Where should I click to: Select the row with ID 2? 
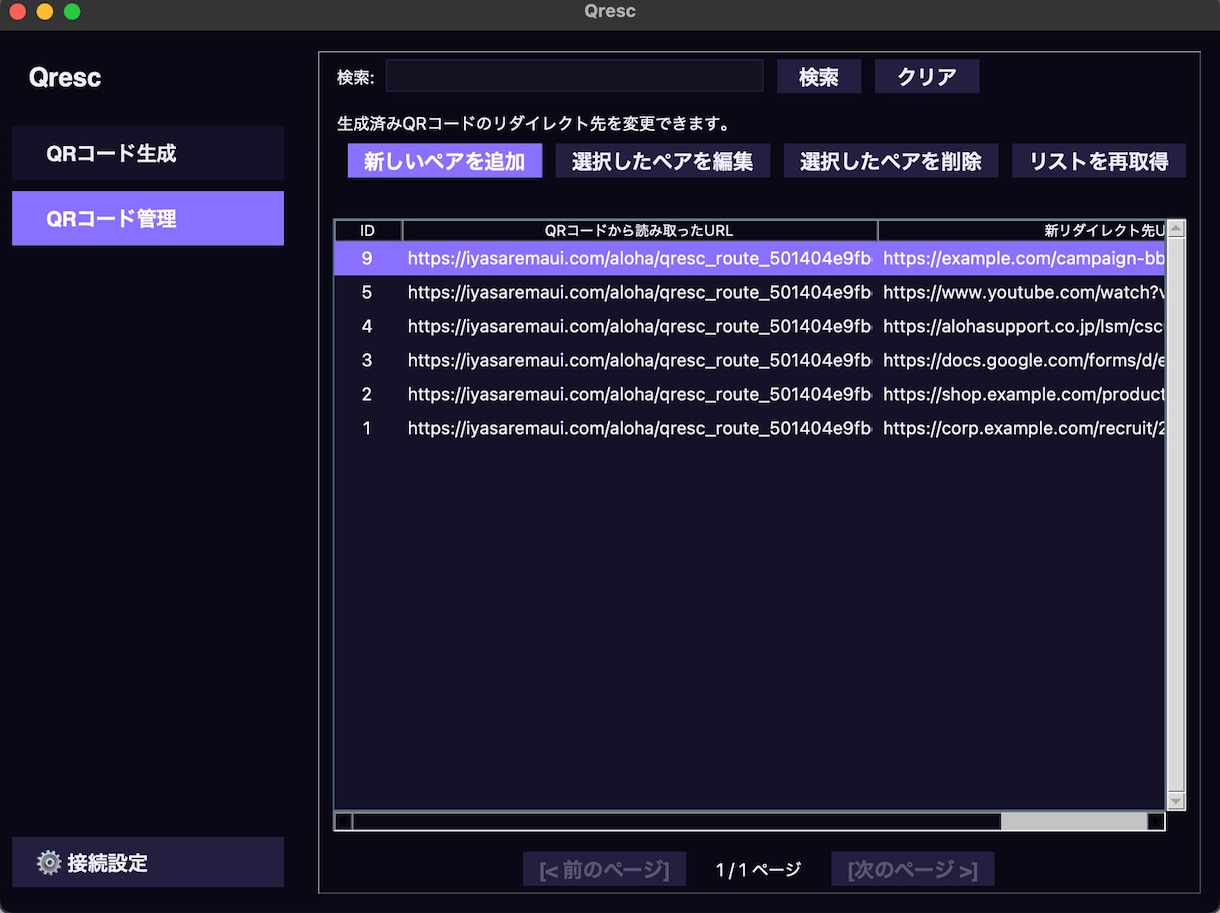750,394
